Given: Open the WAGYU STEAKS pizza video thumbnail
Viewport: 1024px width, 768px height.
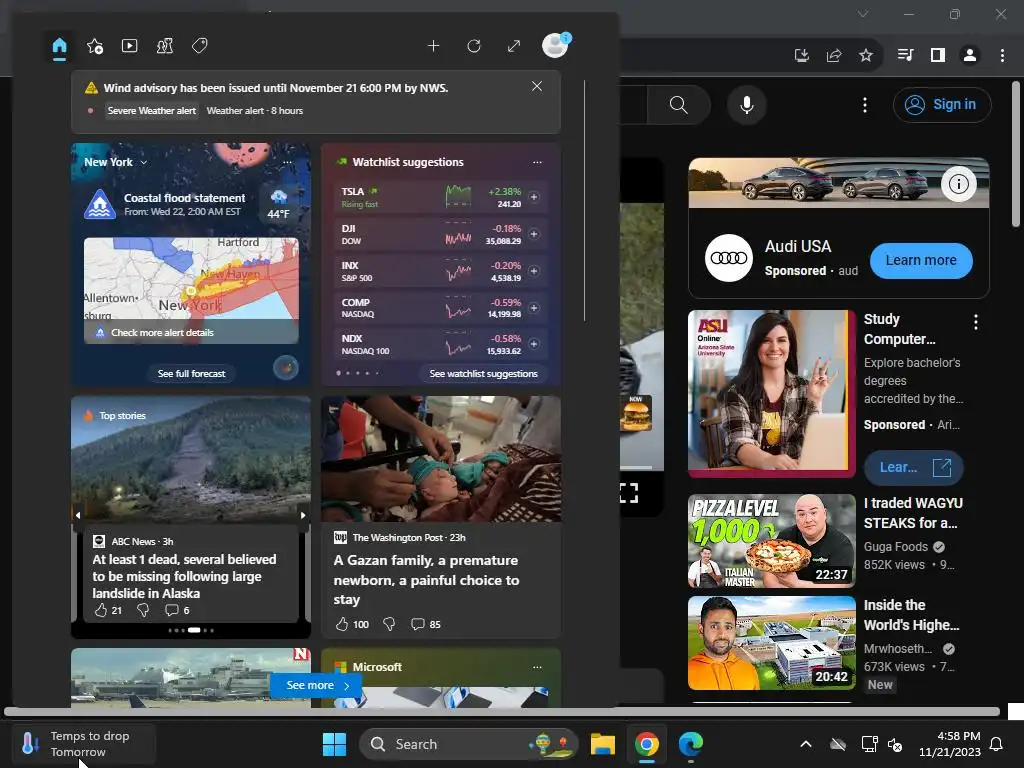Looking at the screenshot, I should click(771, 541).
